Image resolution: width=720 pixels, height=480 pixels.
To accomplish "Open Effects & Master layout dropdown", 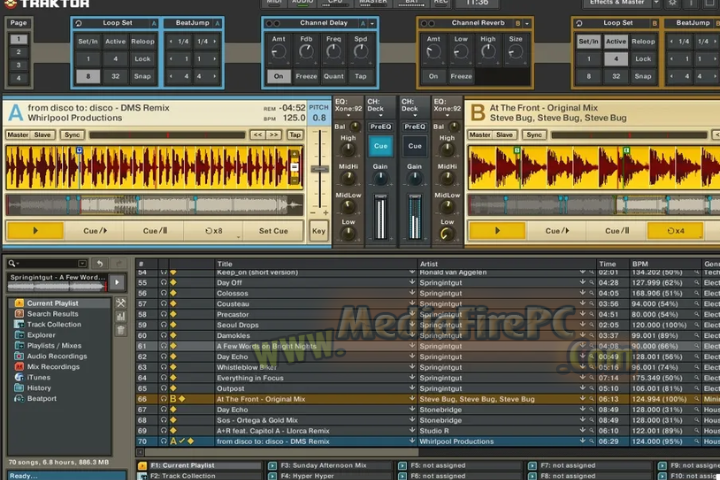I will click(656, 3).
